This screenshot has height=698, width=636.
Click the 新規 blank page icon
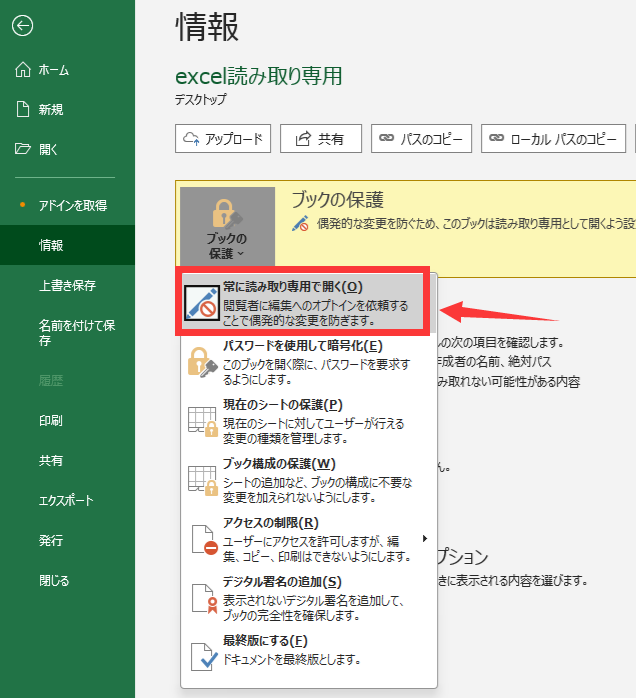click(23, 109)
